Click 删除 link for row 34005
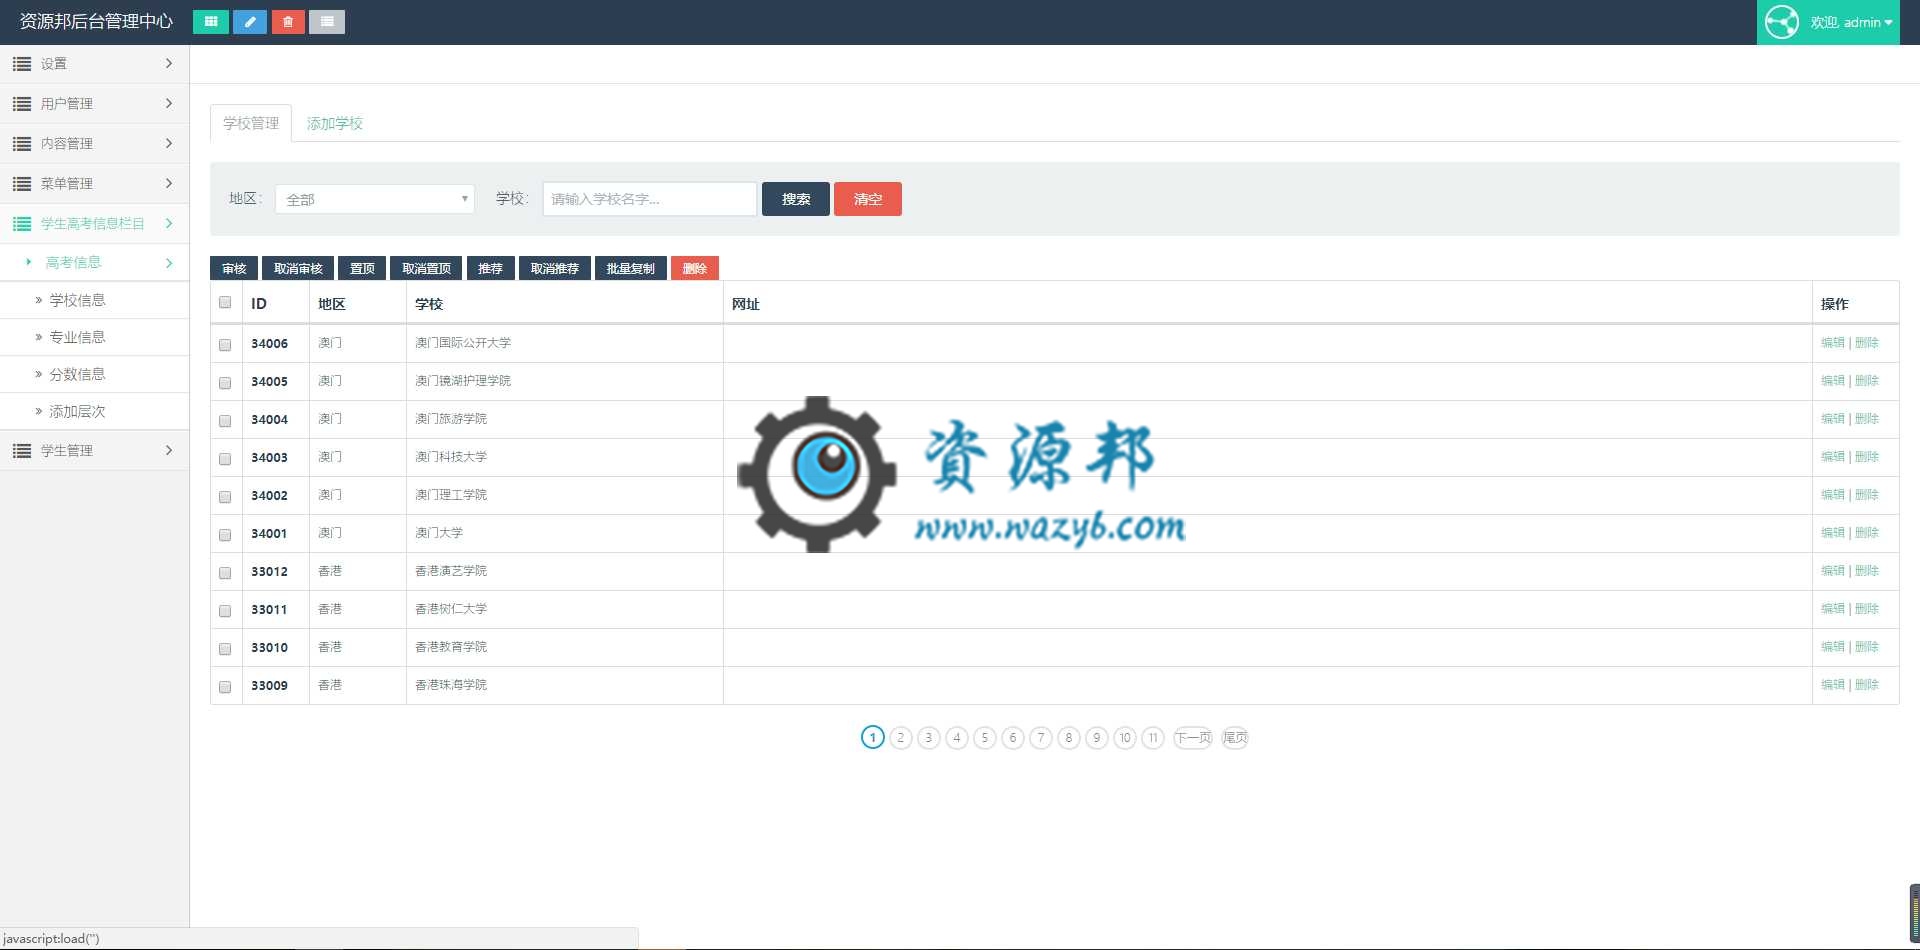Viewport: 1920px width, 950px height. [x=1867, y=381]
